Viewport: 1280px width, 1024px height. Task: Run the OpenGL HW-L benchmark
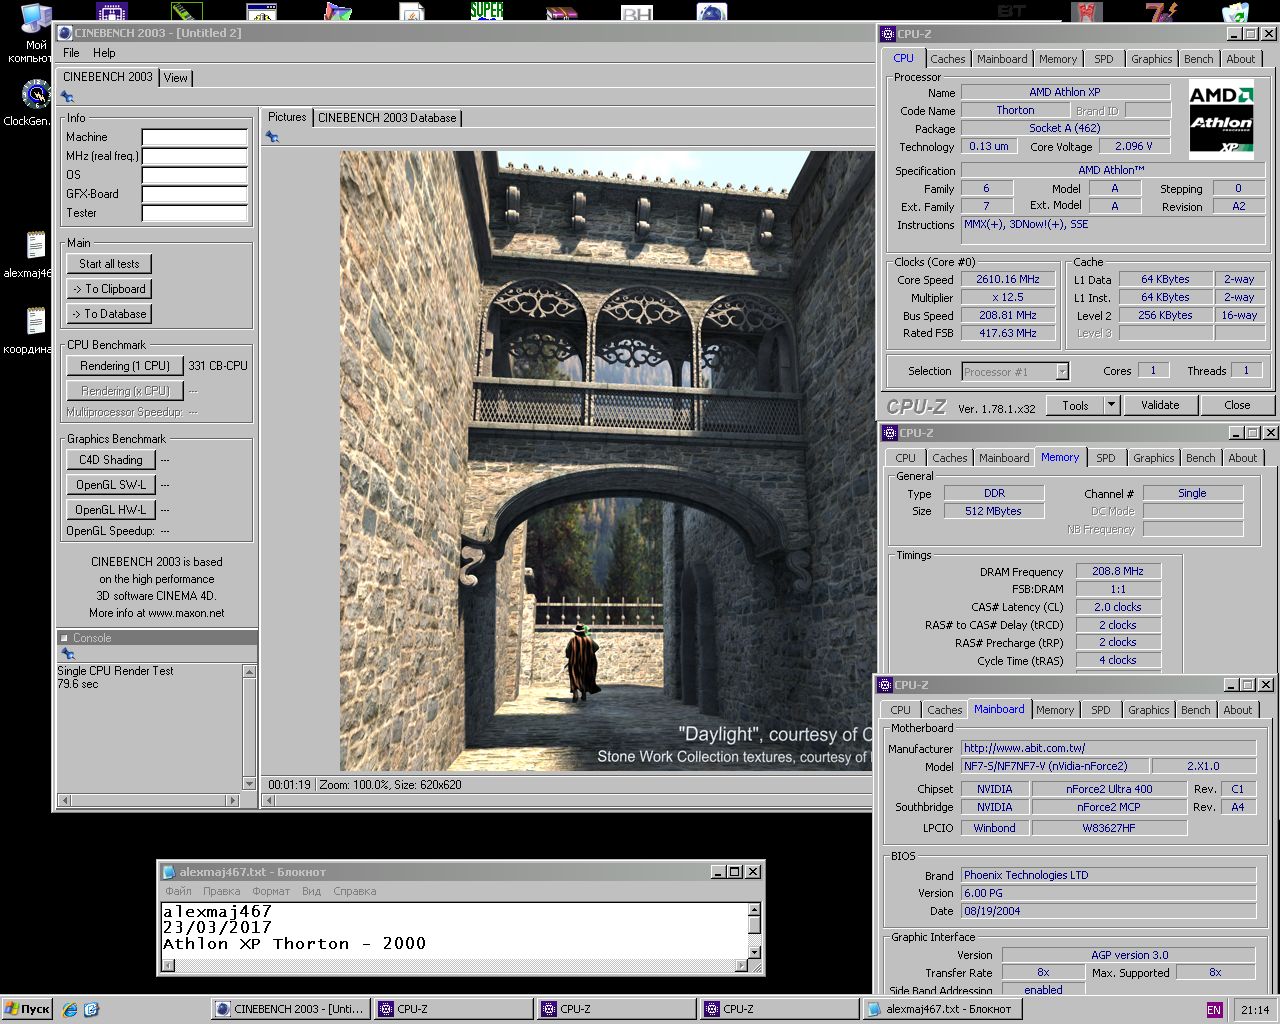[x=111, y=510]
